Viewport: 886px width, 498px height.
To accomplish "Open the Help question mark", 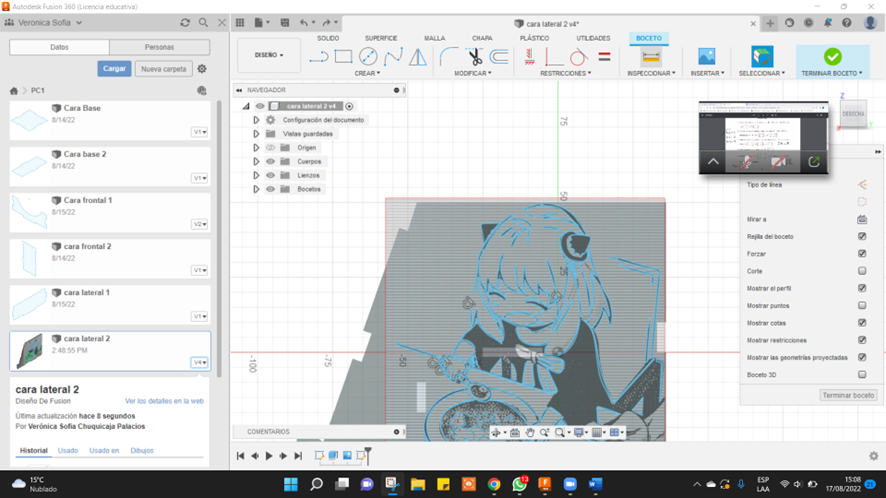I will pyautogui.click(x=846, y=23).
